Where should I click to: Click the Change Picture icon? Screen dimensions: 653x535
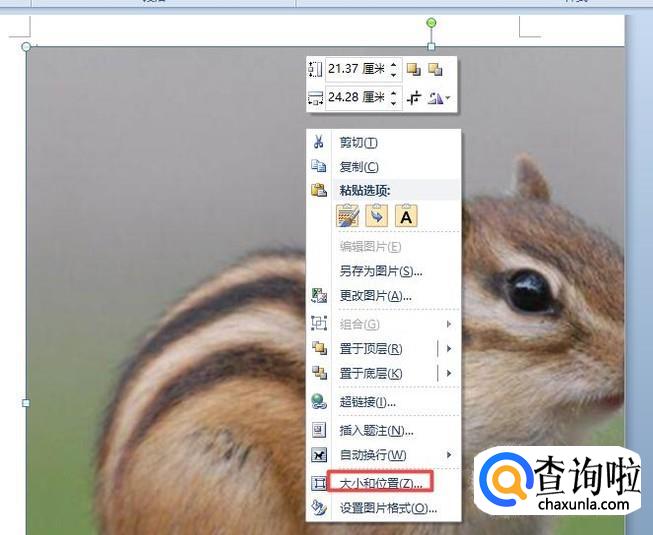pos(319,296)
